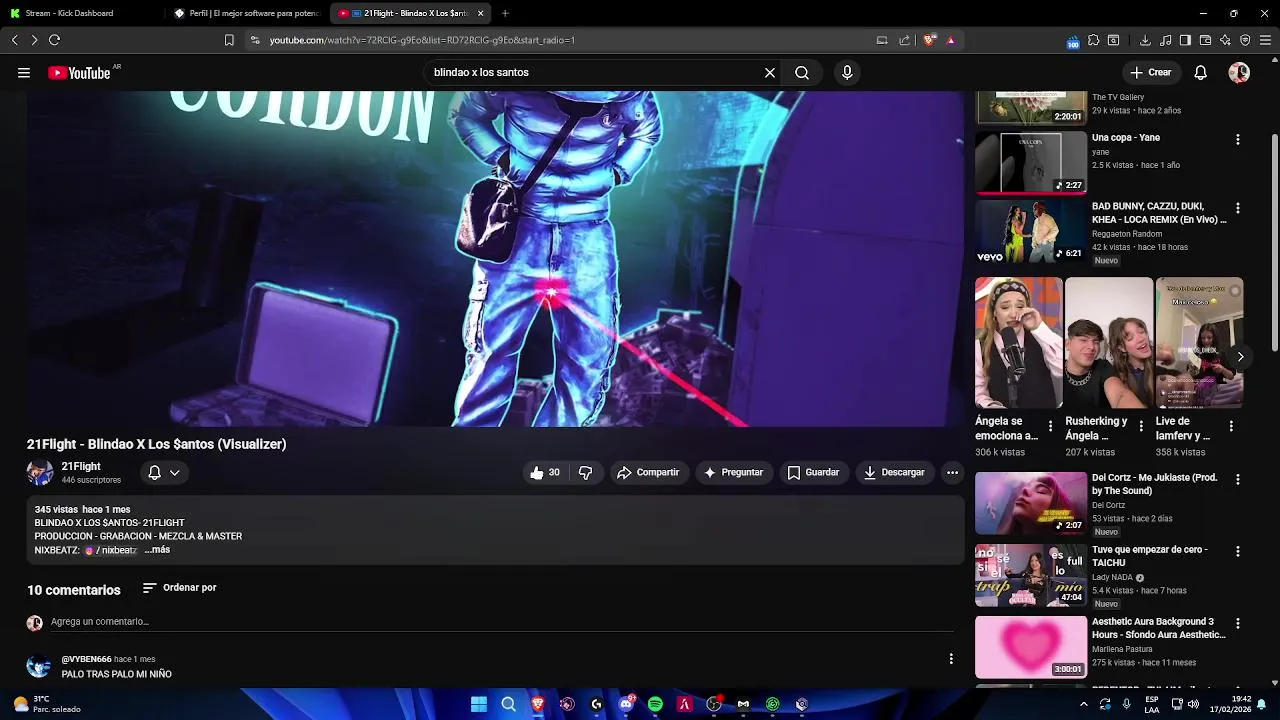Switch to Stream - Kick Dashboard tab
Screen dimensions: 1280x720
click(80, 13)
